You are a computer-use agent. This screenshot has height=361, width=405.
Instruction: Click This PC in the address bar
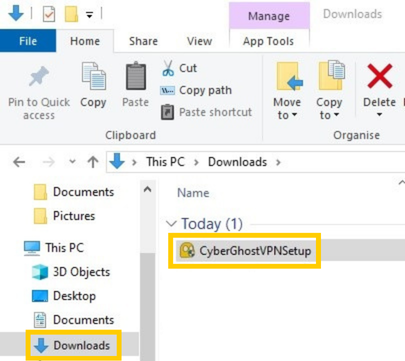pos(165,162)
